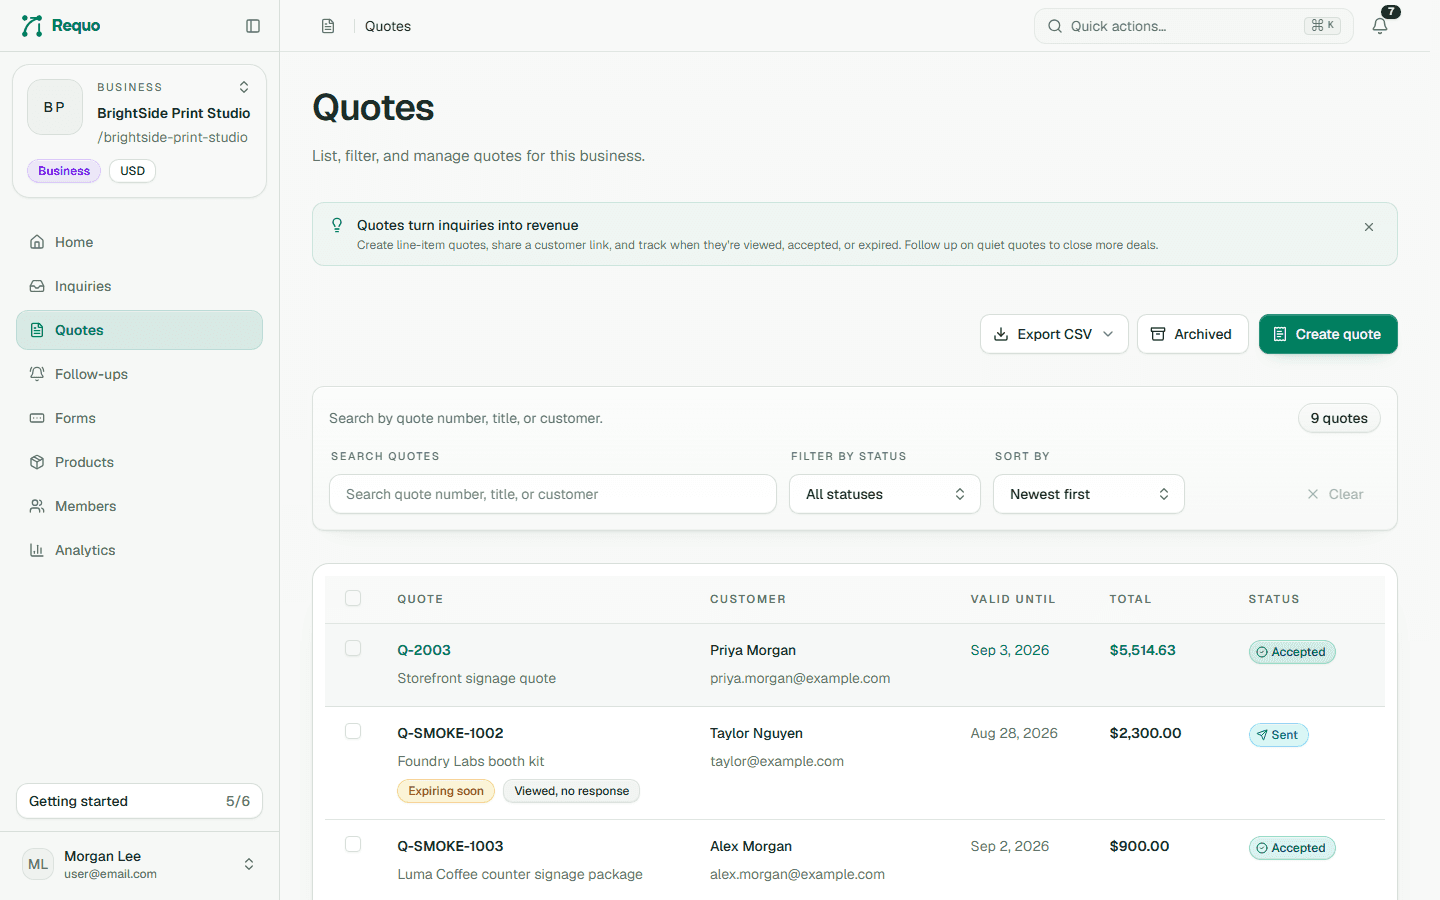Click the Expiring soon badge

click(446, 791)
